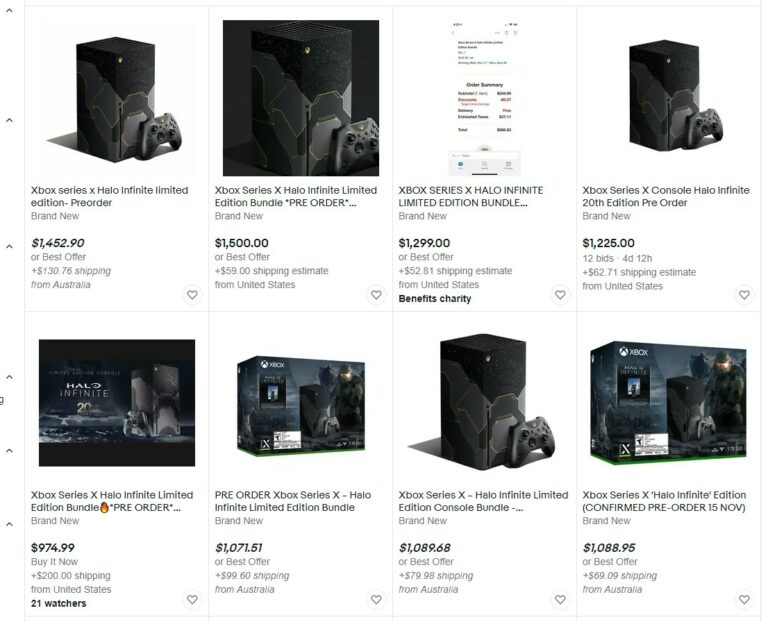Open the boxed Xbox image of $1,088.95 listing
768x622 pixels.
[x=669, y=403]
